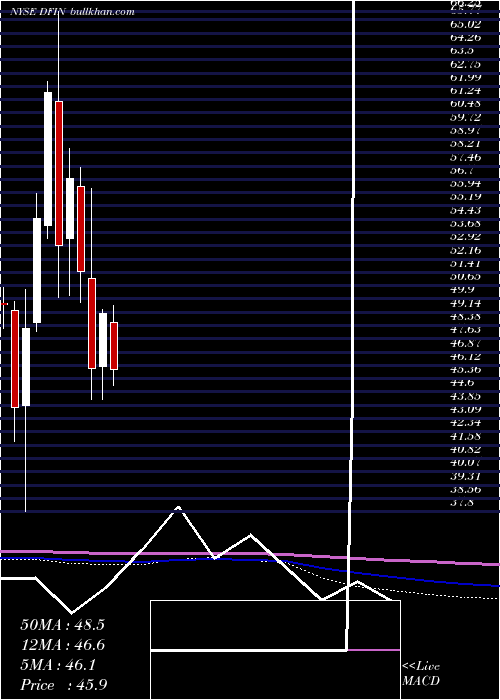Click the 40.07 price axis label

coord(465,463)
